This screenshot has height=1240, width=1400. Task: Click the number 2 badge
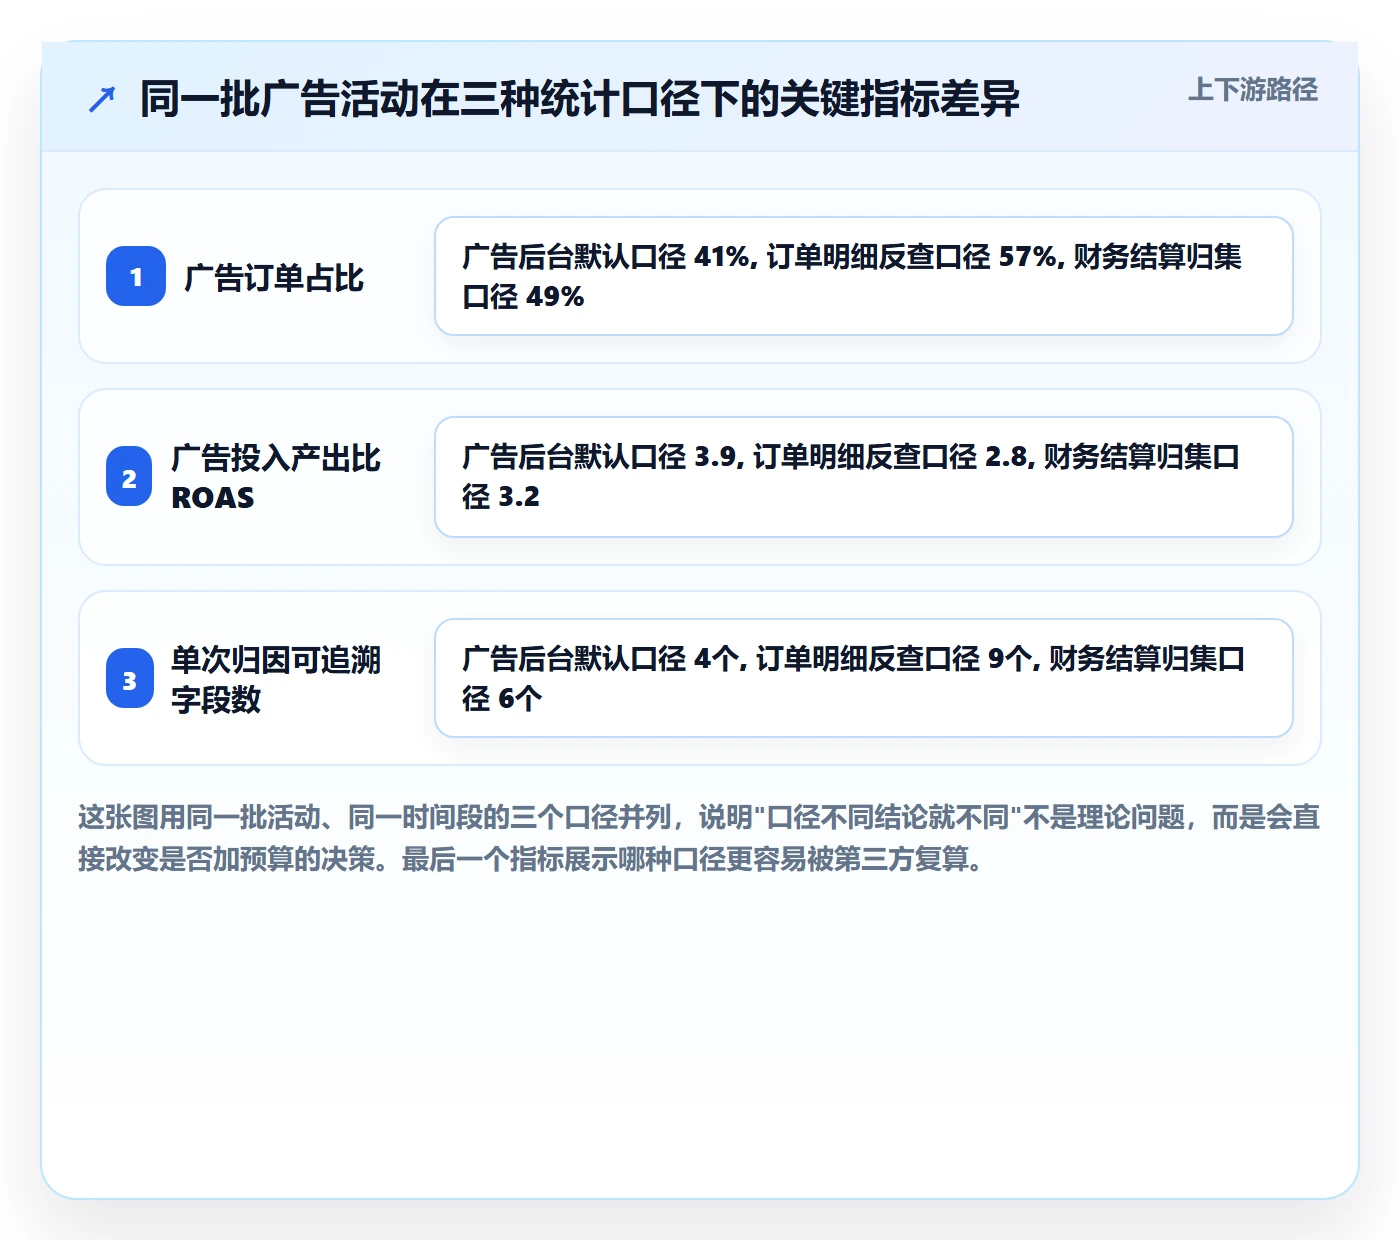pyautogui.click(x=129, y=477)
